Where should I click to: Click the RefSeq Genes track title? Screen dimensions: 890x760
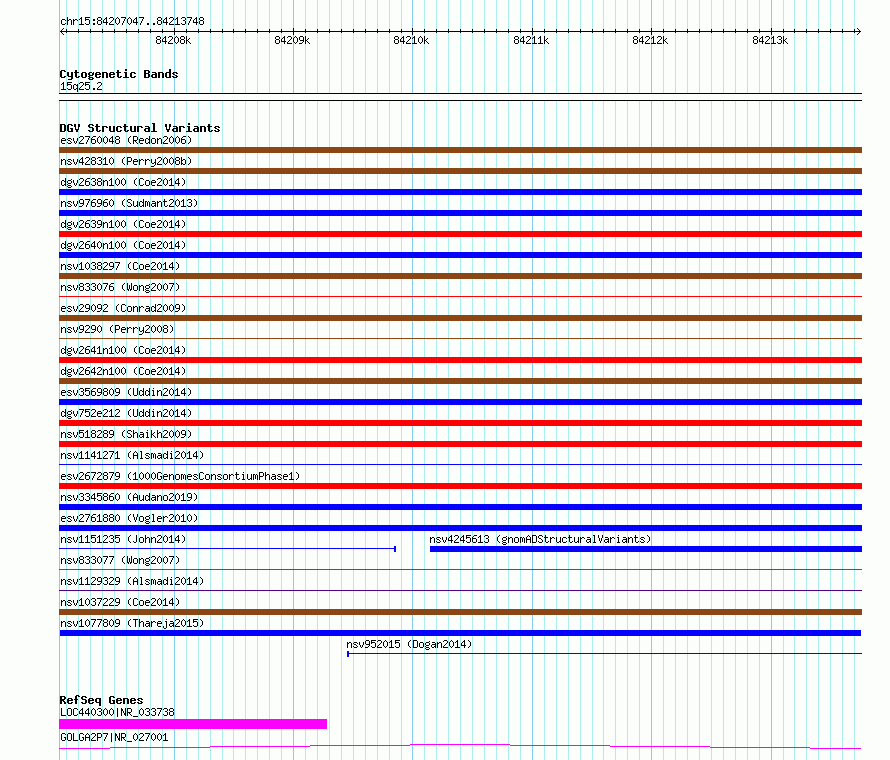[101, 700]
